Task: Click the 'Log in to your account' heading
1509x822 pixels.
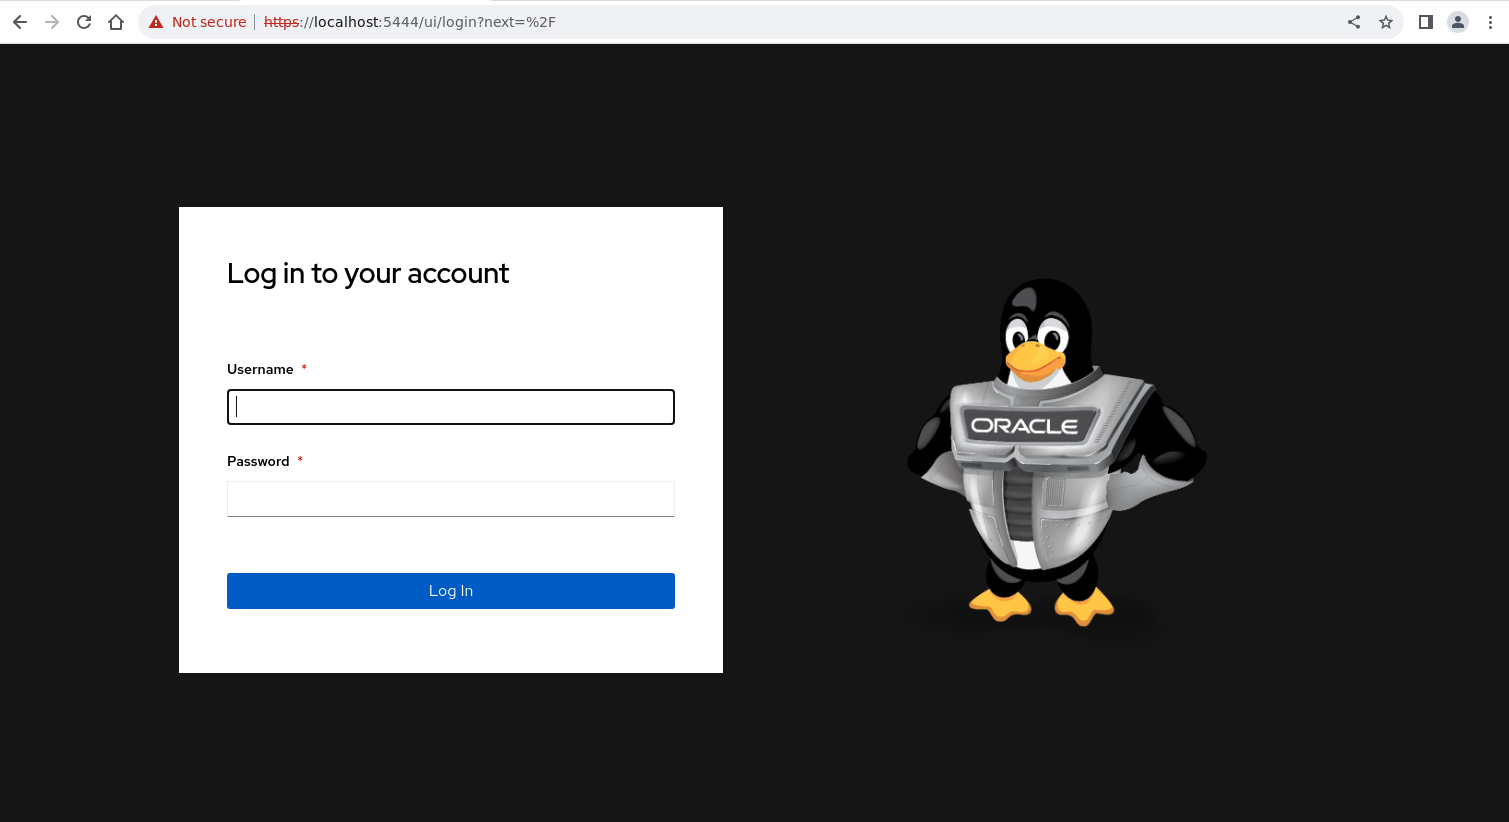Action: [368, 274]
